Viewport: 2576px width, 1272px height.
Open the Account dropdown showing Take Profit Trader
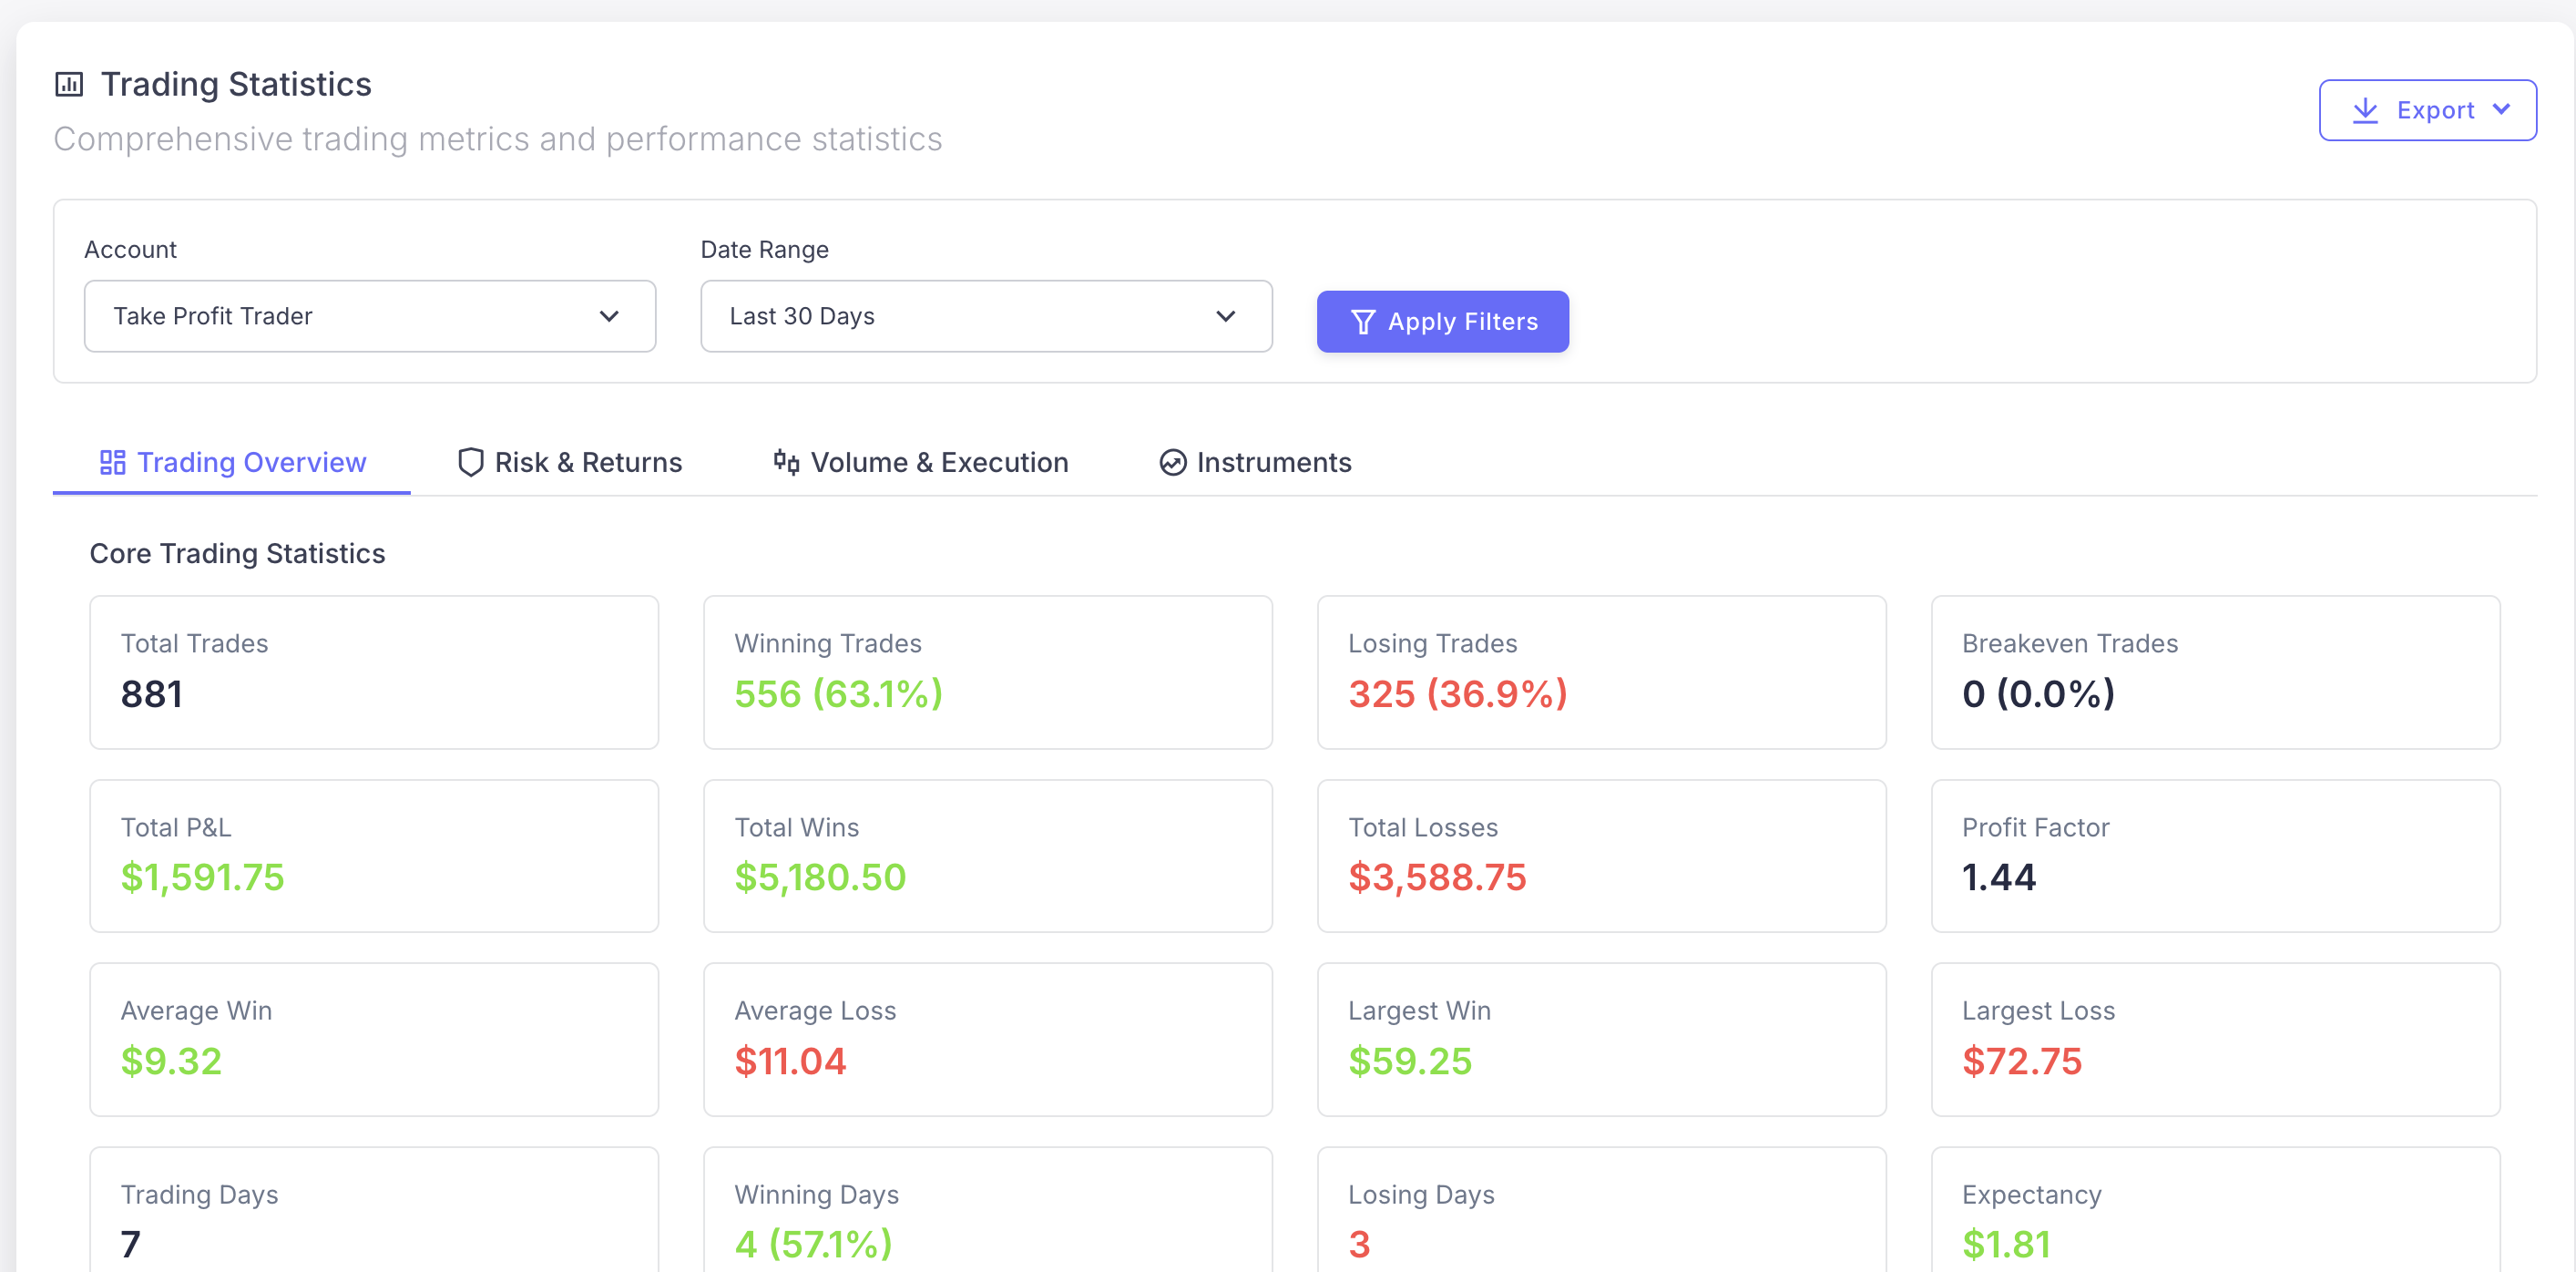coord(370,316)
